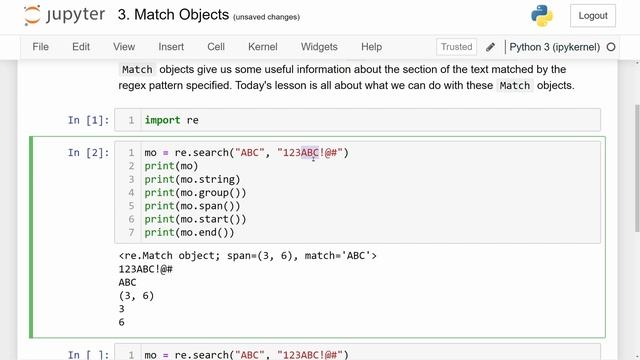Screen dimensions: 640x360
Task: Open the Insert menu
Action: point(171,47)
